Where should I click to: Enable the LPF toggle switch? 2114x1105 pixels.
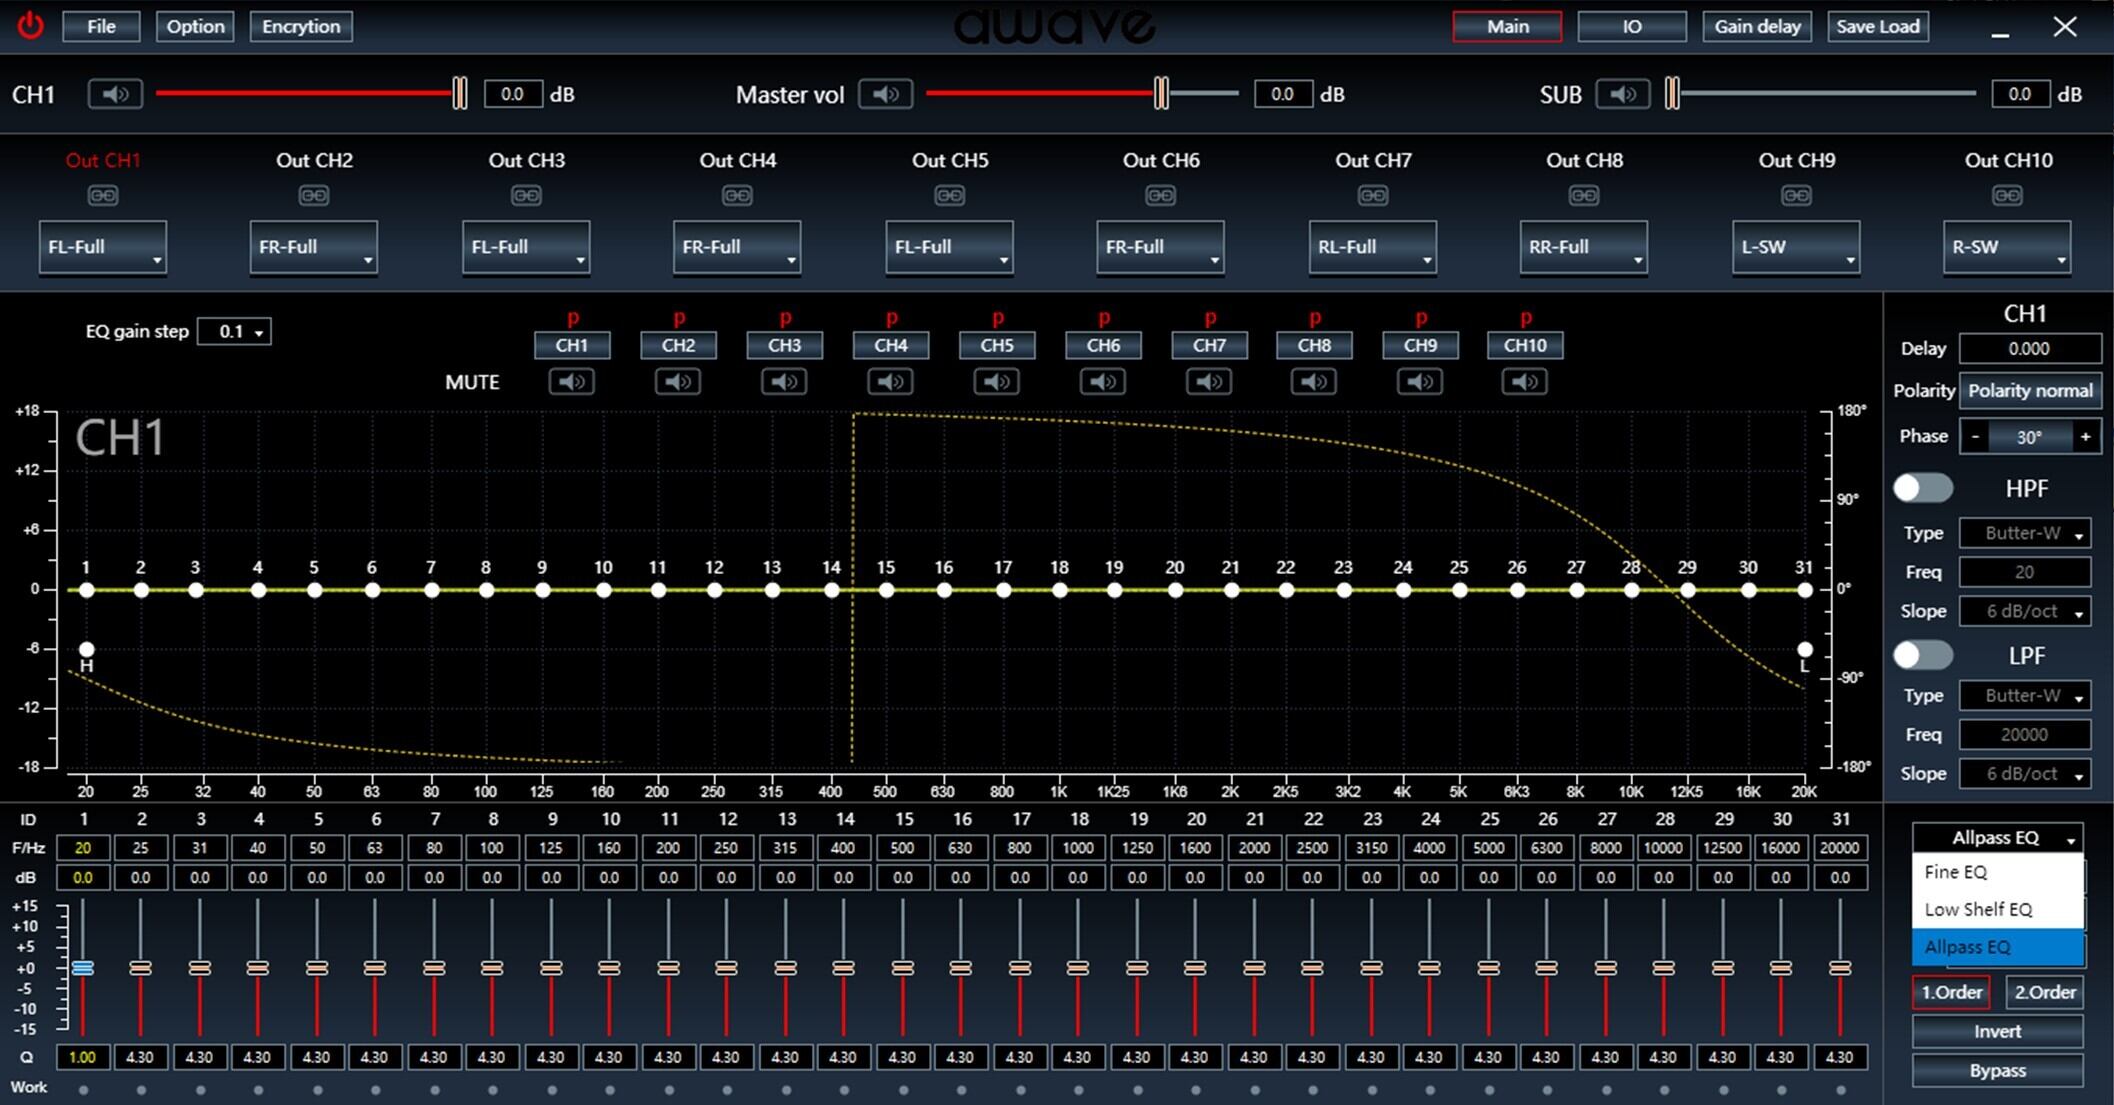click(x=1922, y=655)
